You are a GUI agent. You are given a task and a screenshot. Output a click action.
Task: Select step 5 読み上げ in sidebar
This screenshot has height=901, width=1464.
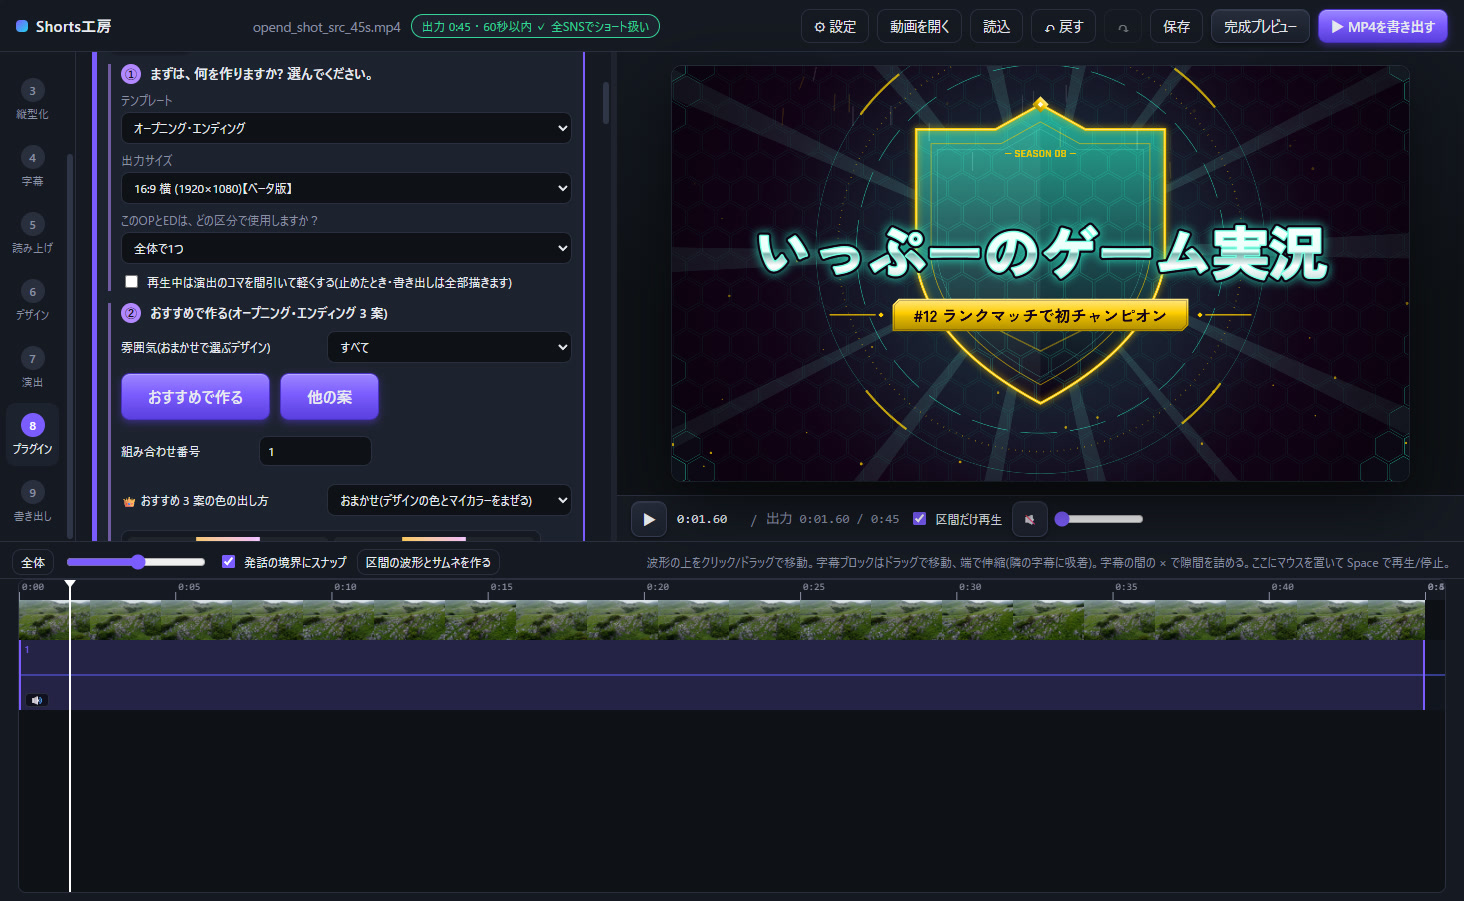point(32,234)
